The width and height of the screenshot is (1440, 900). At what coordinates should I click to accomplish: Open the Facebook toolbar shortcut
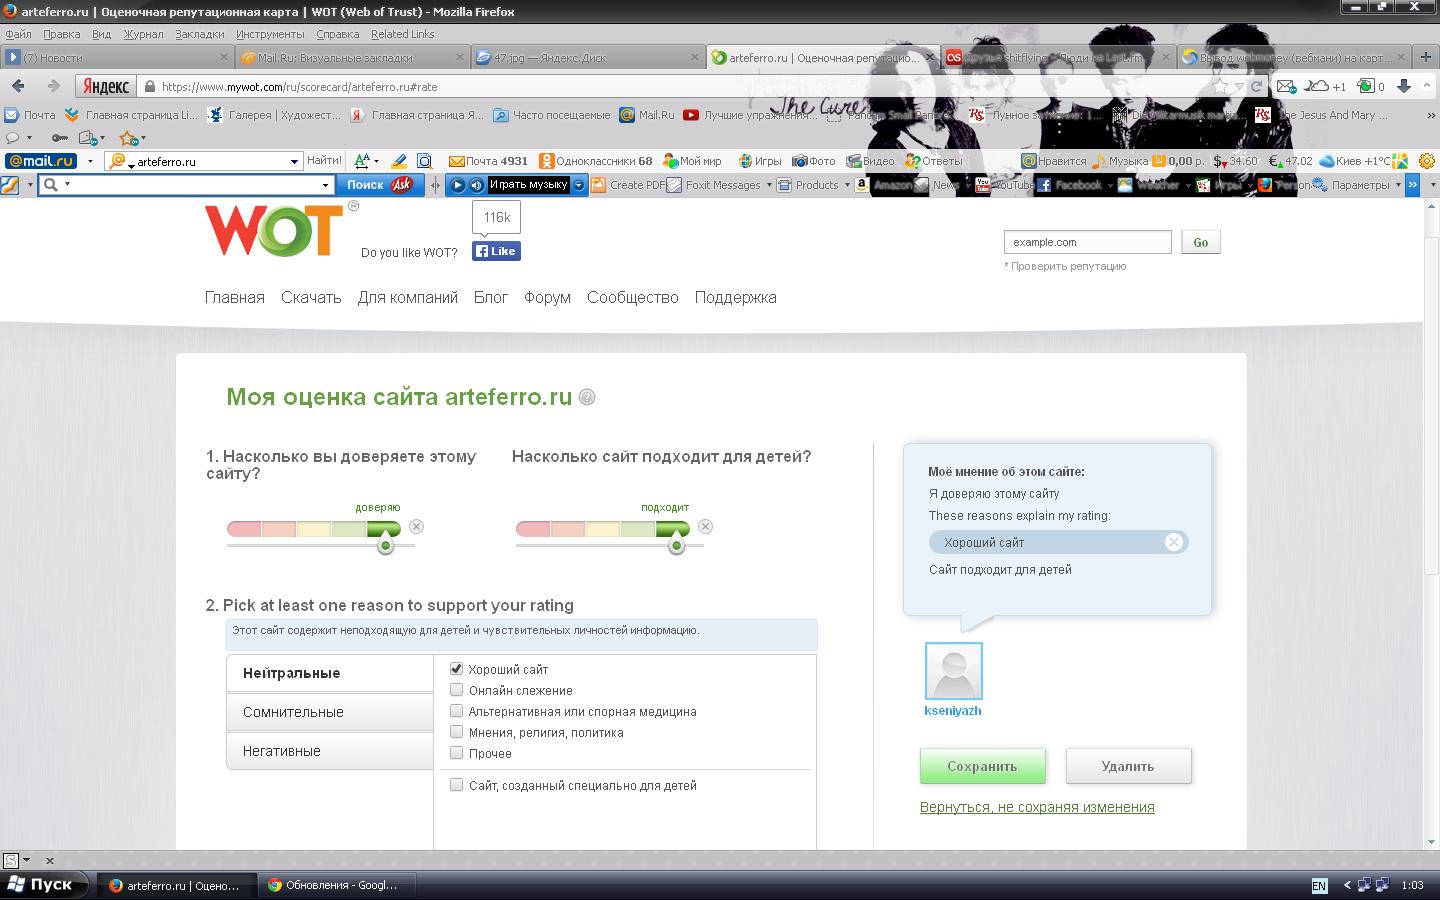pyautogui.click(x=1069, y=185)
